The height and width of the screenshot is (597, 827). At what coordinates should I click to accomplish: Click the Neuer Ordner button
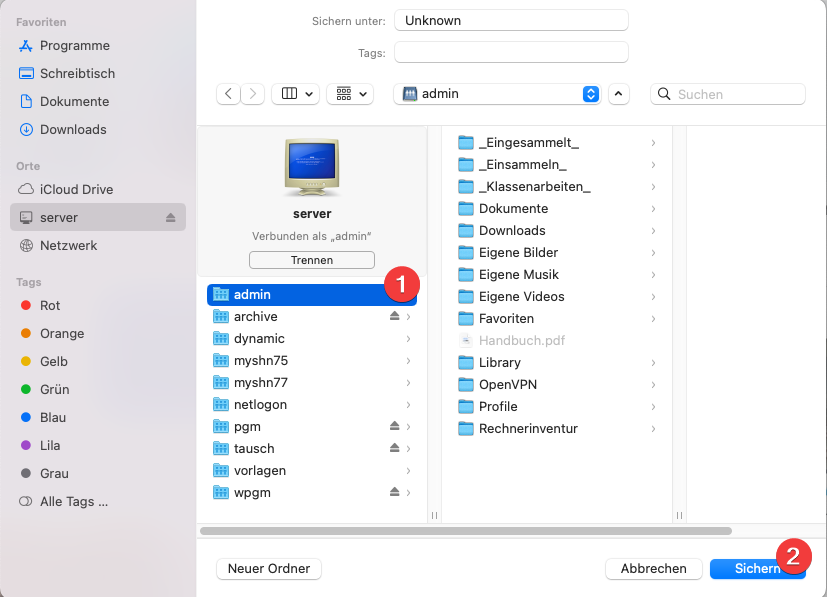click(x=269, y=569)
